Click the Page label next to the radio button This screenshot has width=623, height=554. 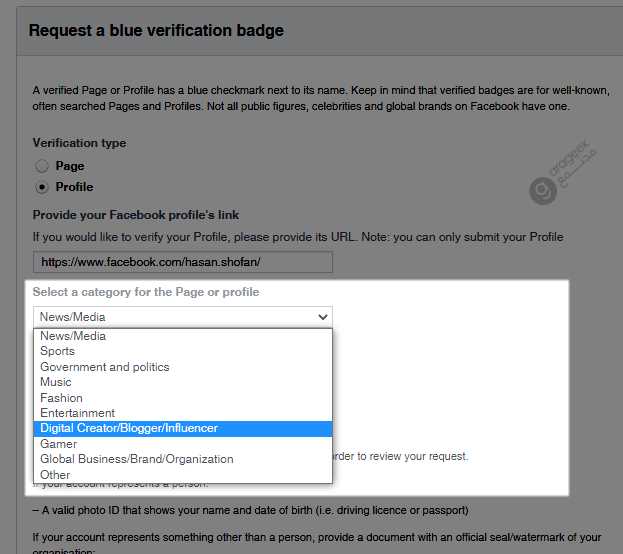(70, 166)
